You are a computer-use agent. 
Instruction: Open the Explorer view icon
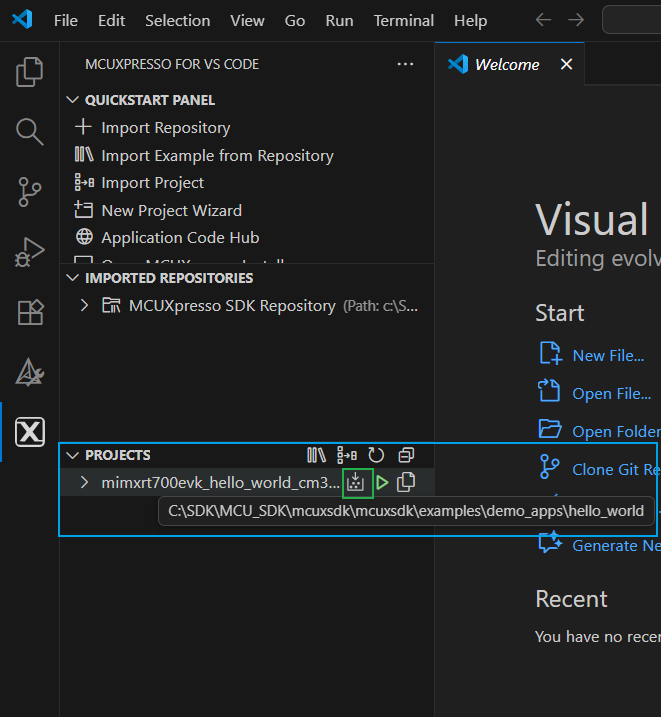[x=30, y=71]
